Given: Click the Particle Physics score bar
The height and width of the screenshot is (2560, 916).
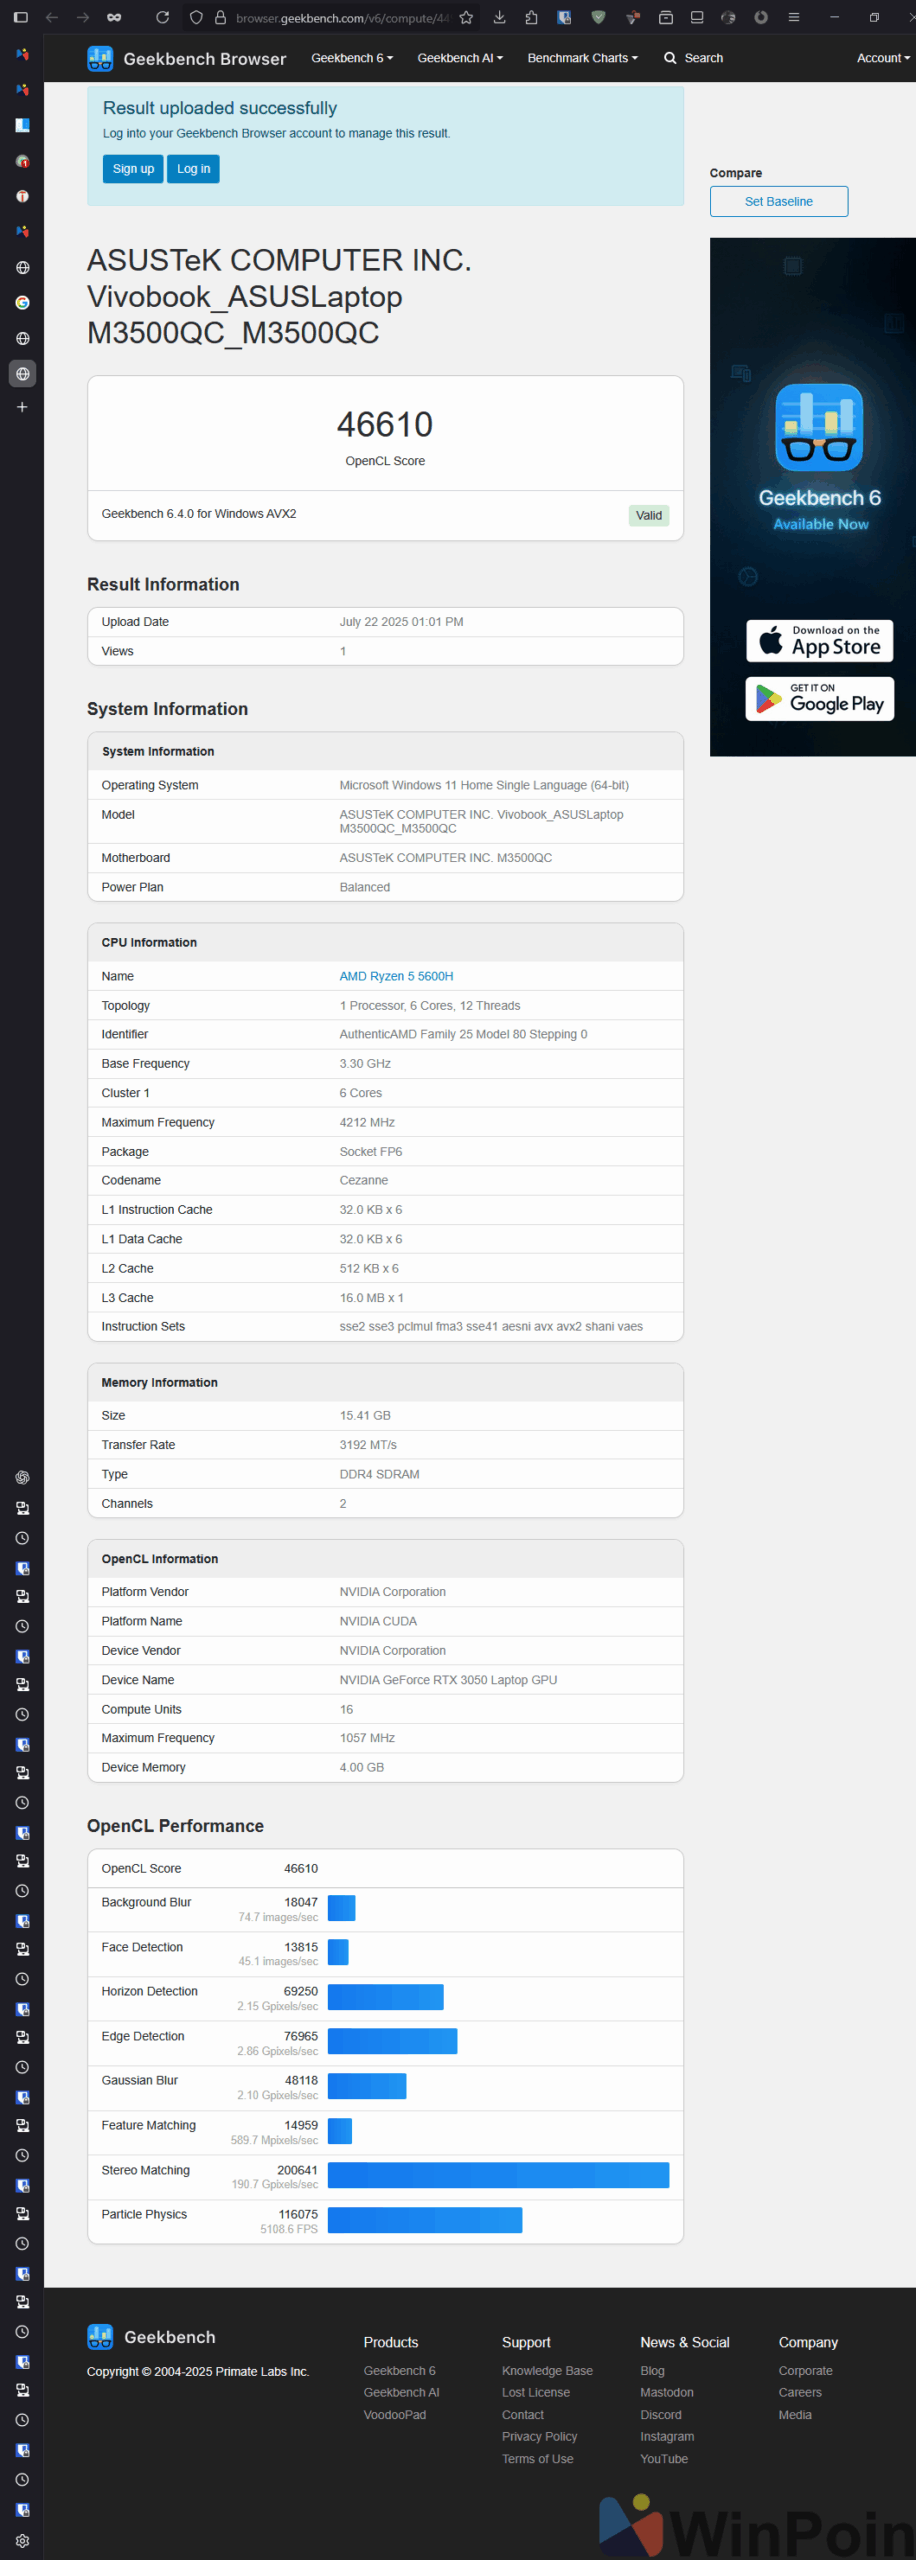Looking at the screenshot, I should coord(425,2220).
